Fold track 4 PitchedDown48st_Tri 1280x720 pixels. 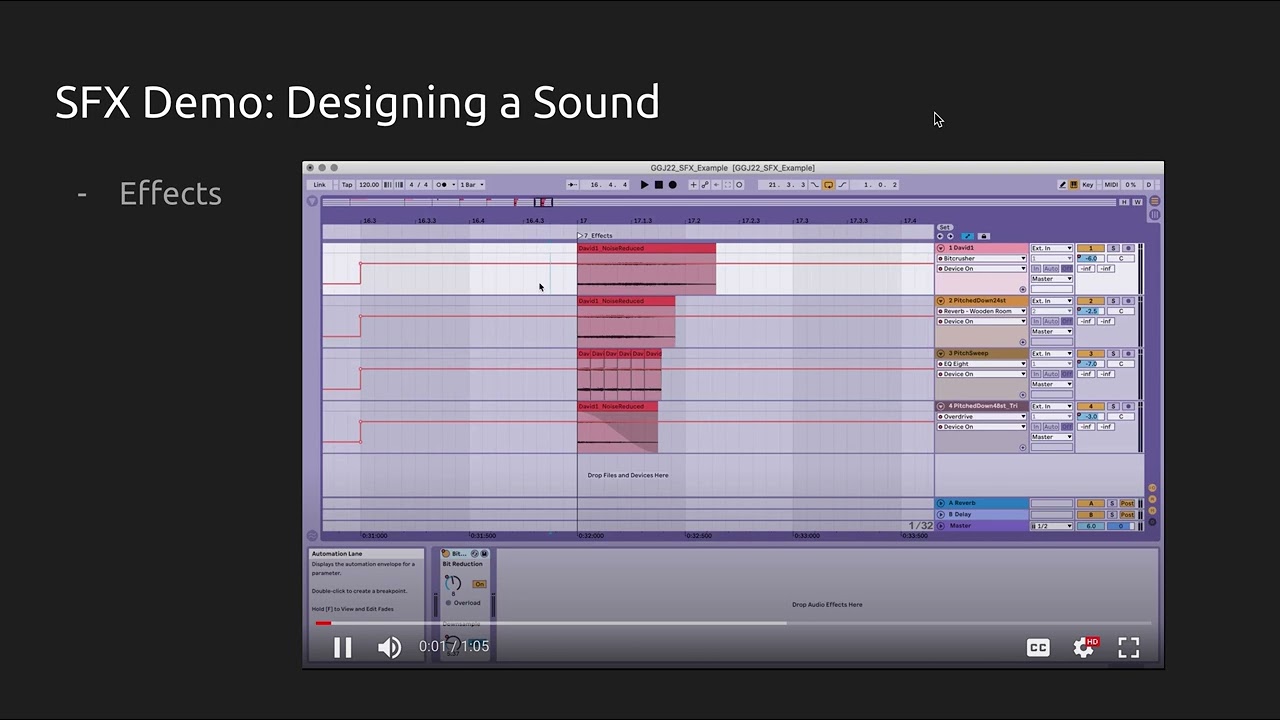941,406
